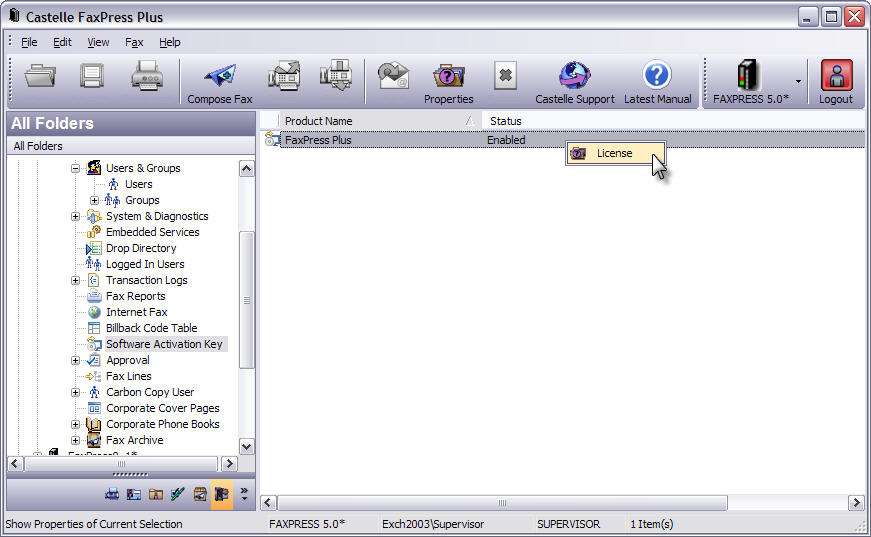The width and height of the screenshot is (871, 537).
Task: Click the printer icon in toolbar
Action: click(x=147, y=77)
